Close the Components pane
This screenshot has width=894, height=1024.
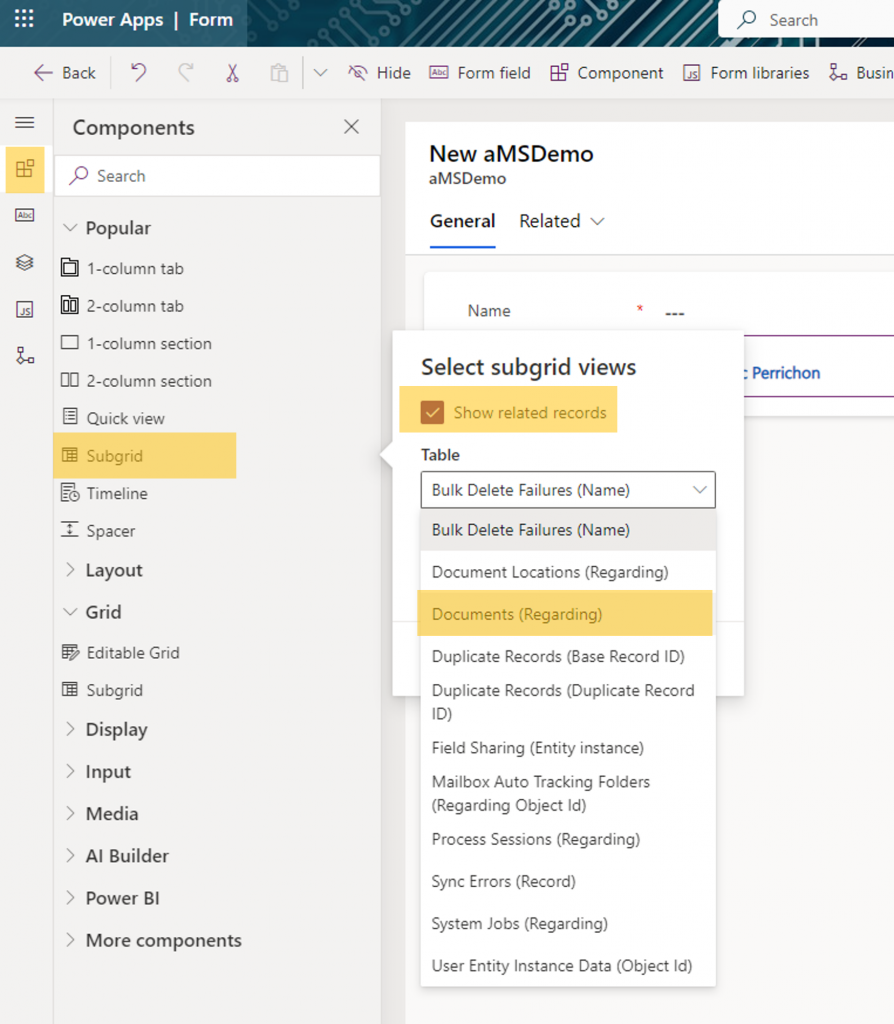click(x=351, y=127)
